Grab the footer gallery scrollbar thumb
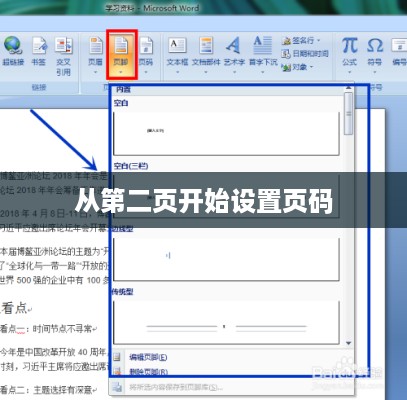The width and height of the screenshot is (407, 400). click(349, 113)
